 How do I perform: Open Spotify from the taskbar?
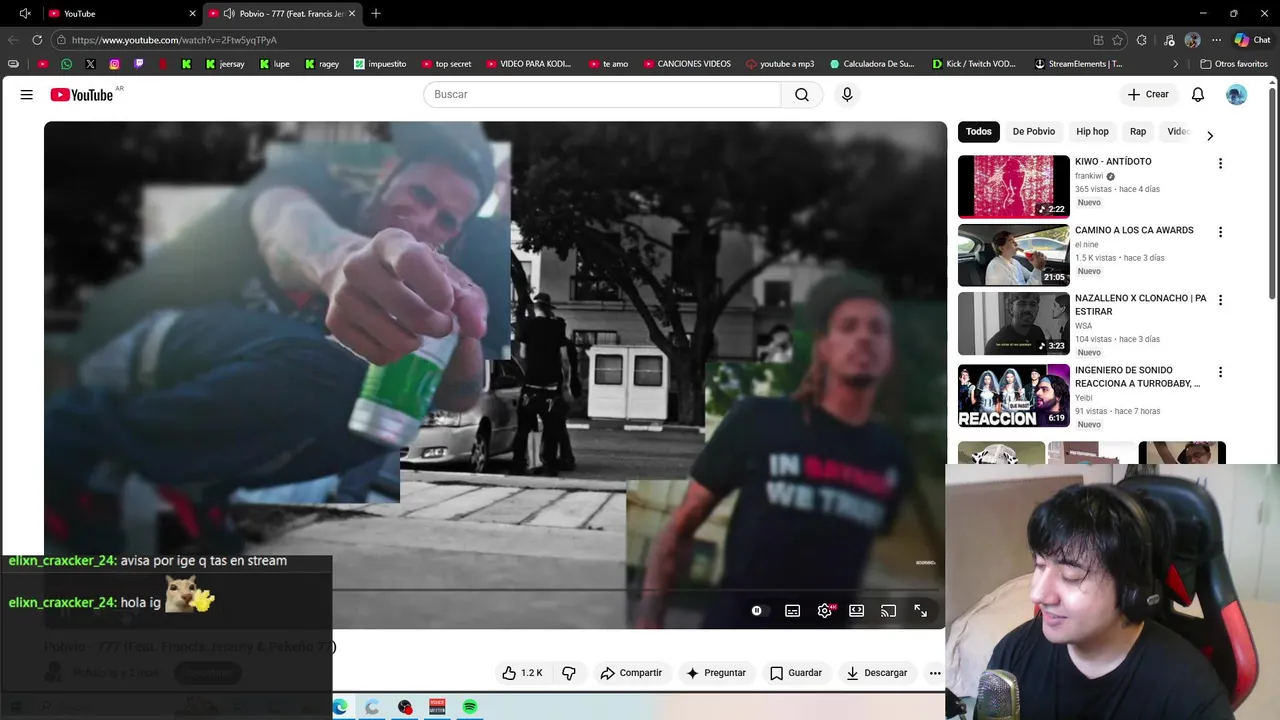click(470, 707)
